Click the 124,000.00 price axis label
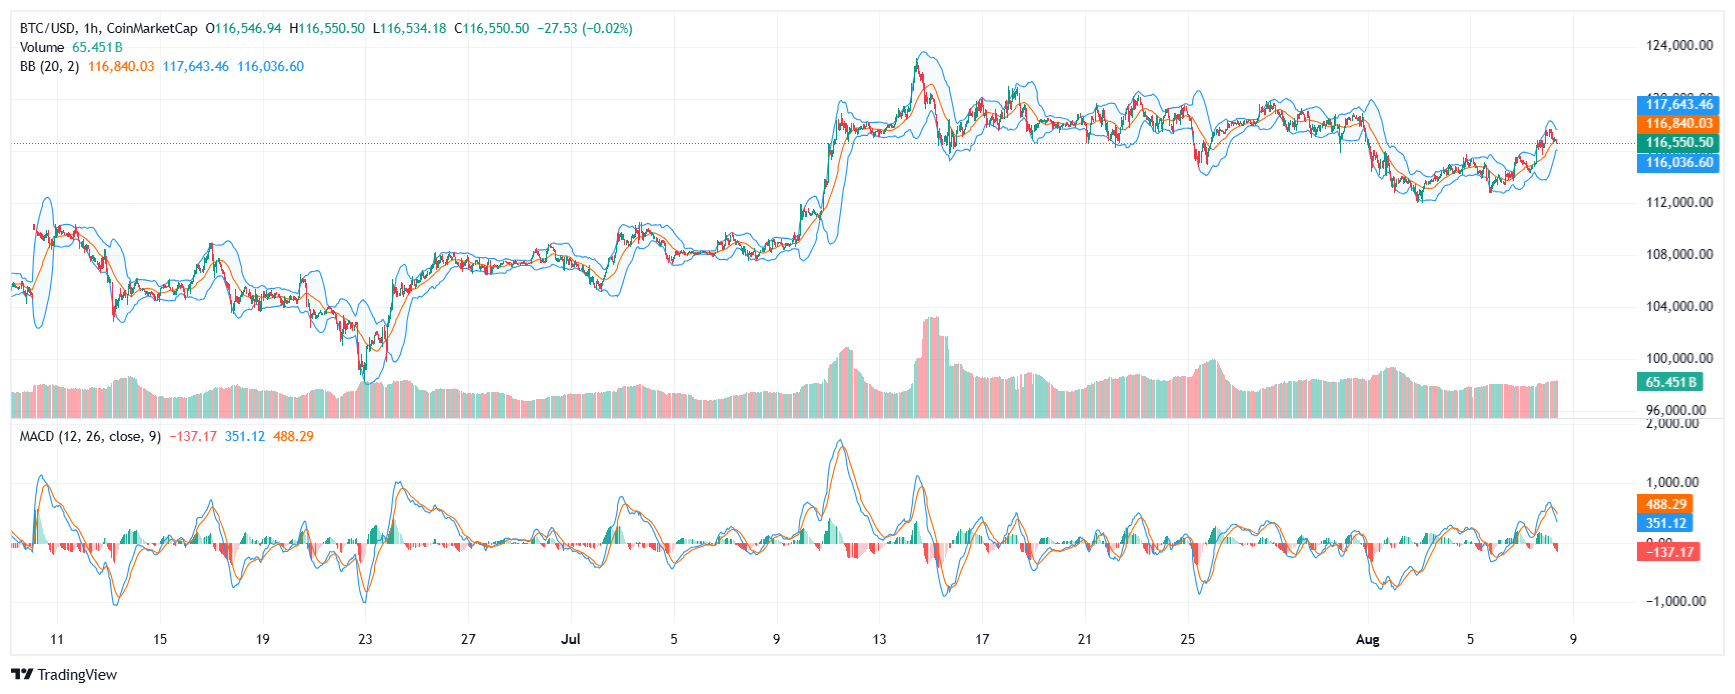The image size is (1735, 694). coord(1679,45)
